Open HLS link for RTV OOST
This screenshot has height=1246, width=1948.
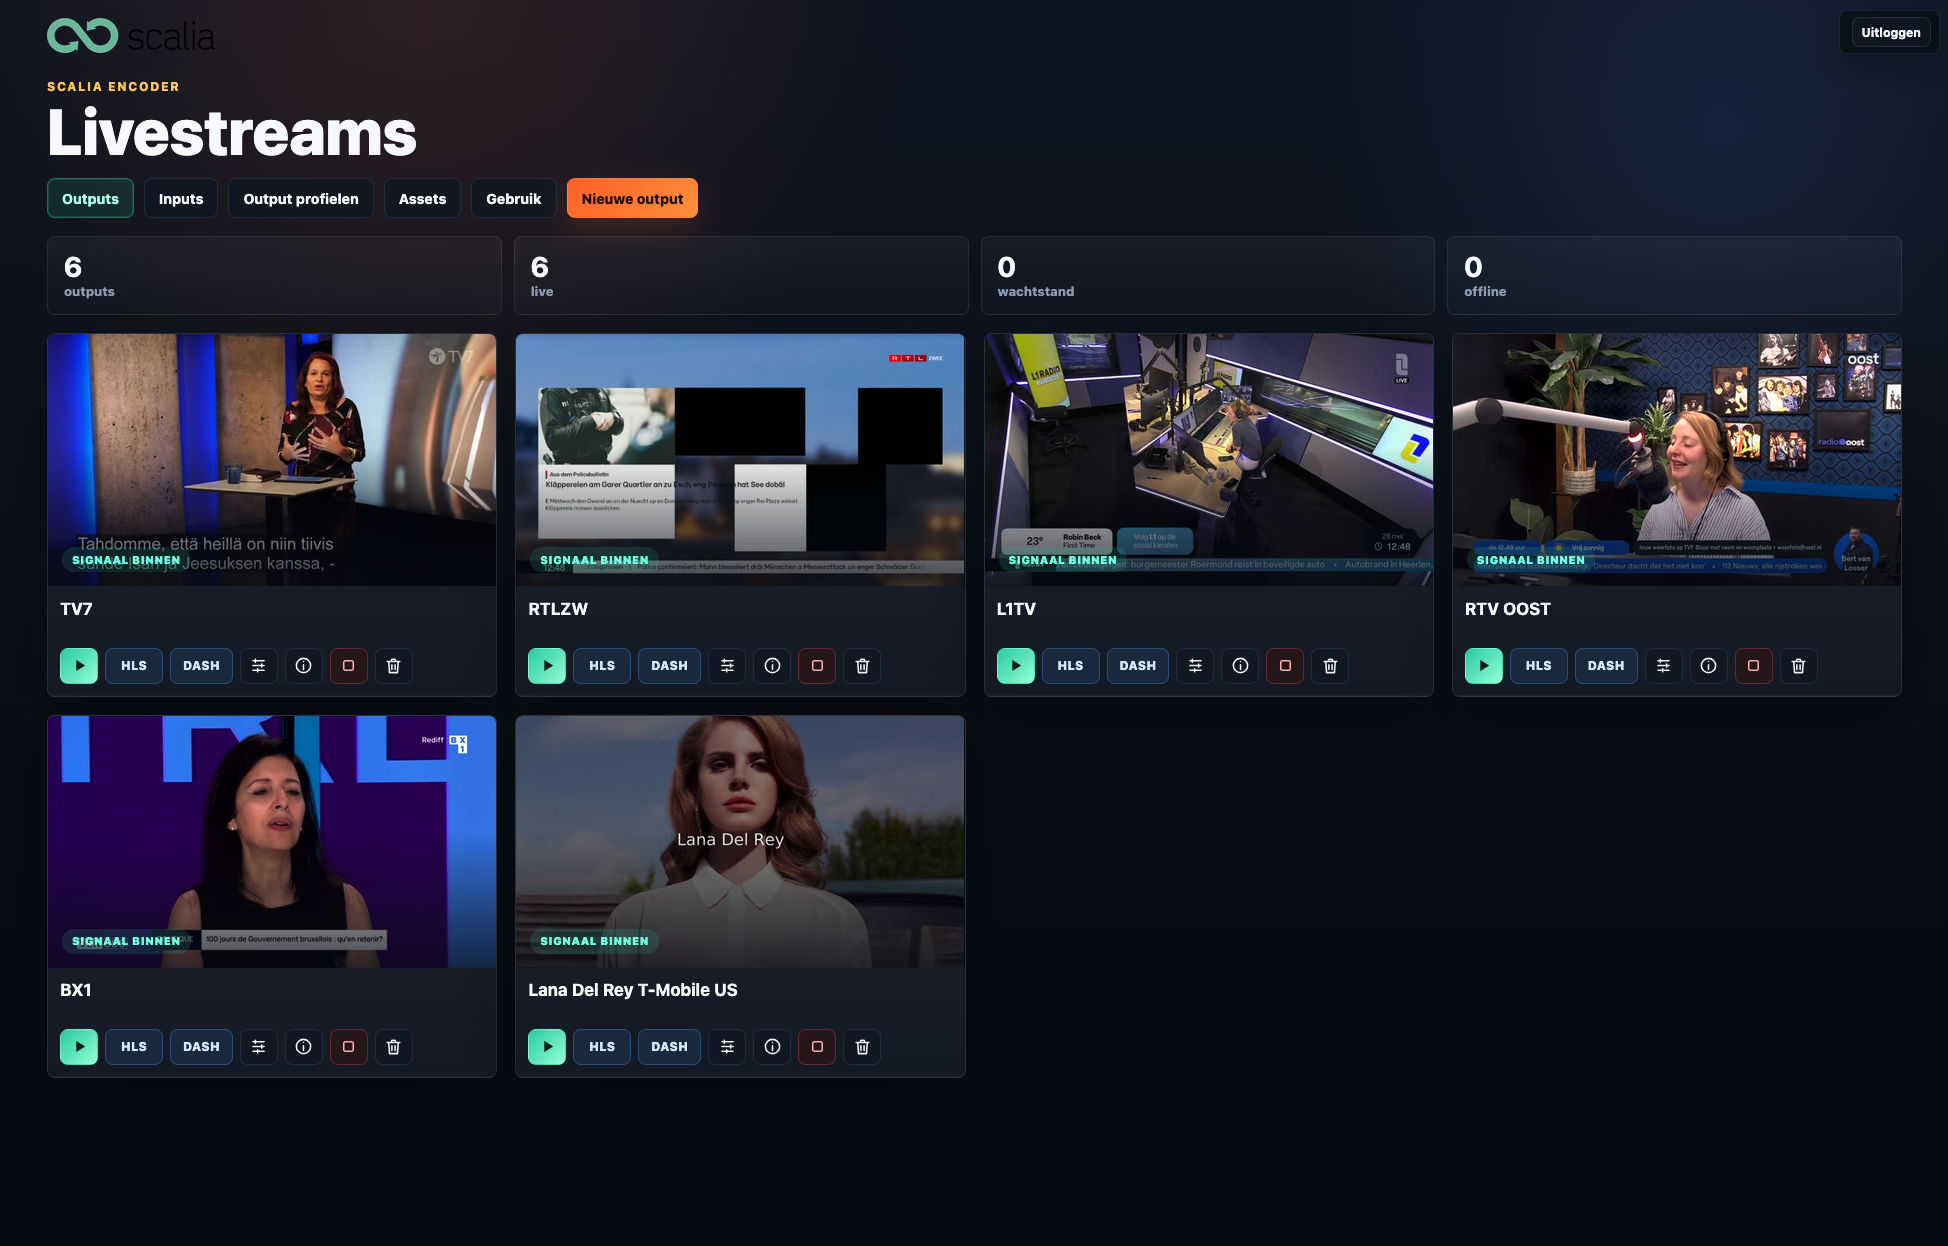pyautogui.click(x=1538, y=666)
